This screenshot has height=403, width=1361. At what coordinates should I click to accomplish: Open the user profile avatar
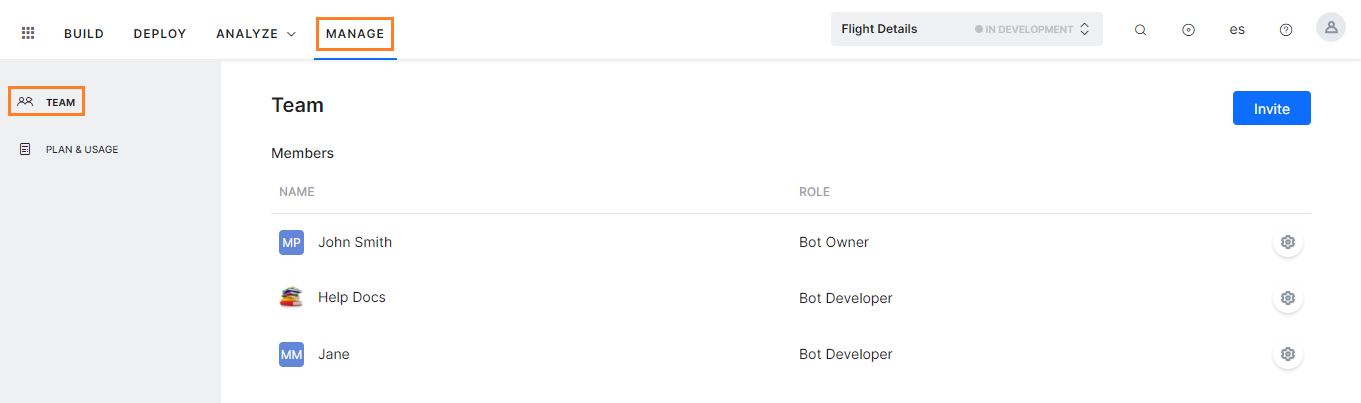(1330, 28)
